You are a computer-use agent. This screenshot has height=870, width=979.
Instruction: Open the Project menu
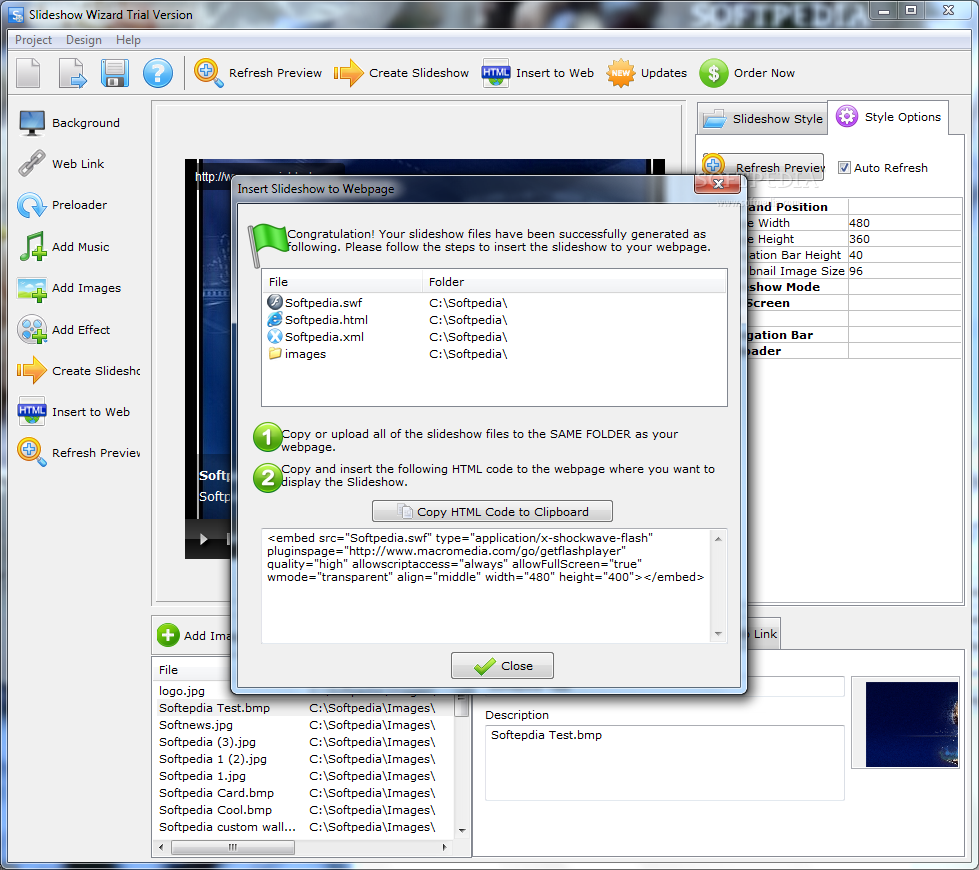(x=33, y=40)
